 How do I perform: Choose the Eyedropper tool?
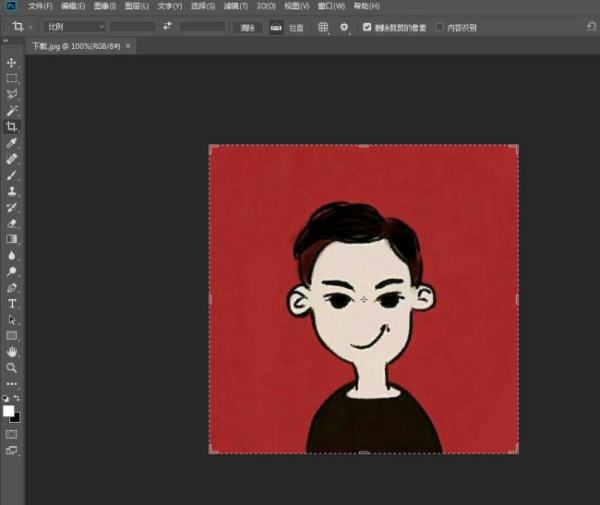[x=12, y=143]
